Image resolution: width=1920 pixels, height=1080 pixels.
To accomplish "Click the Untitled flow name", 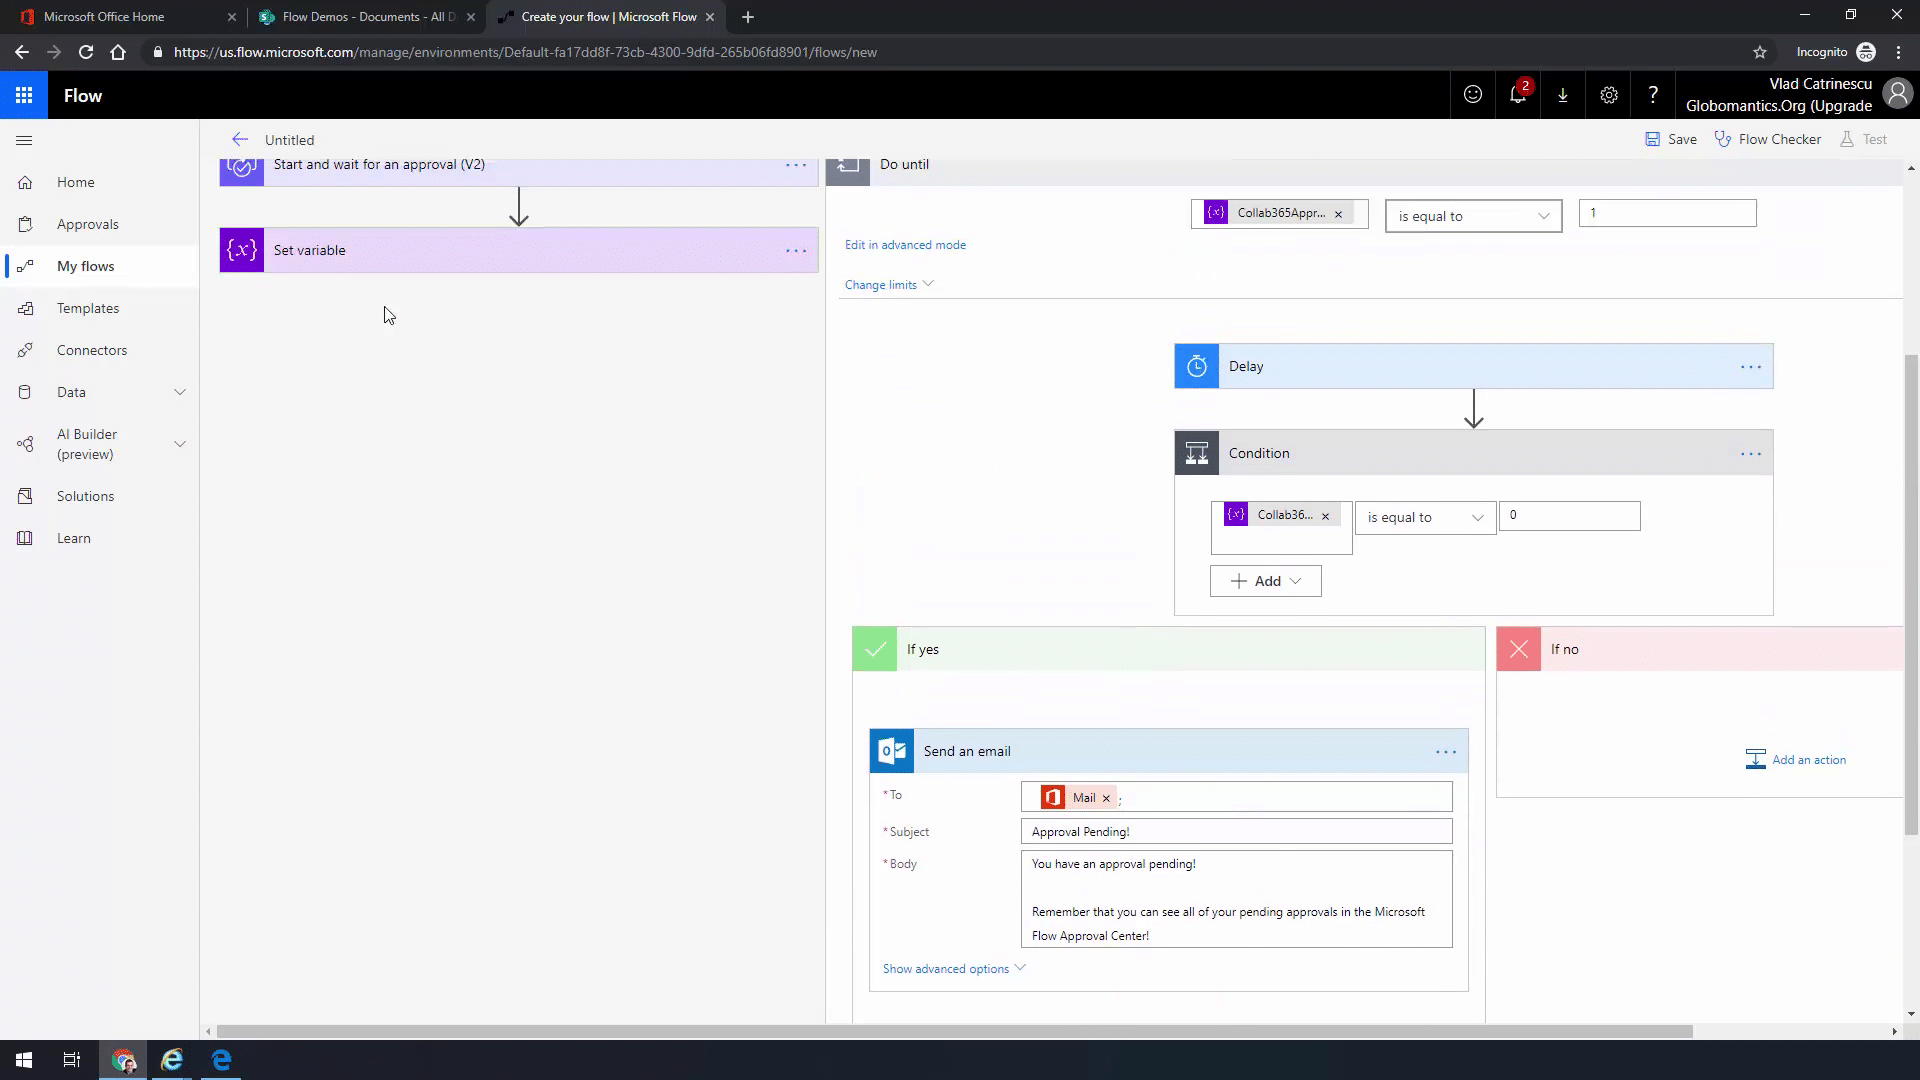I will click(289, 140).
